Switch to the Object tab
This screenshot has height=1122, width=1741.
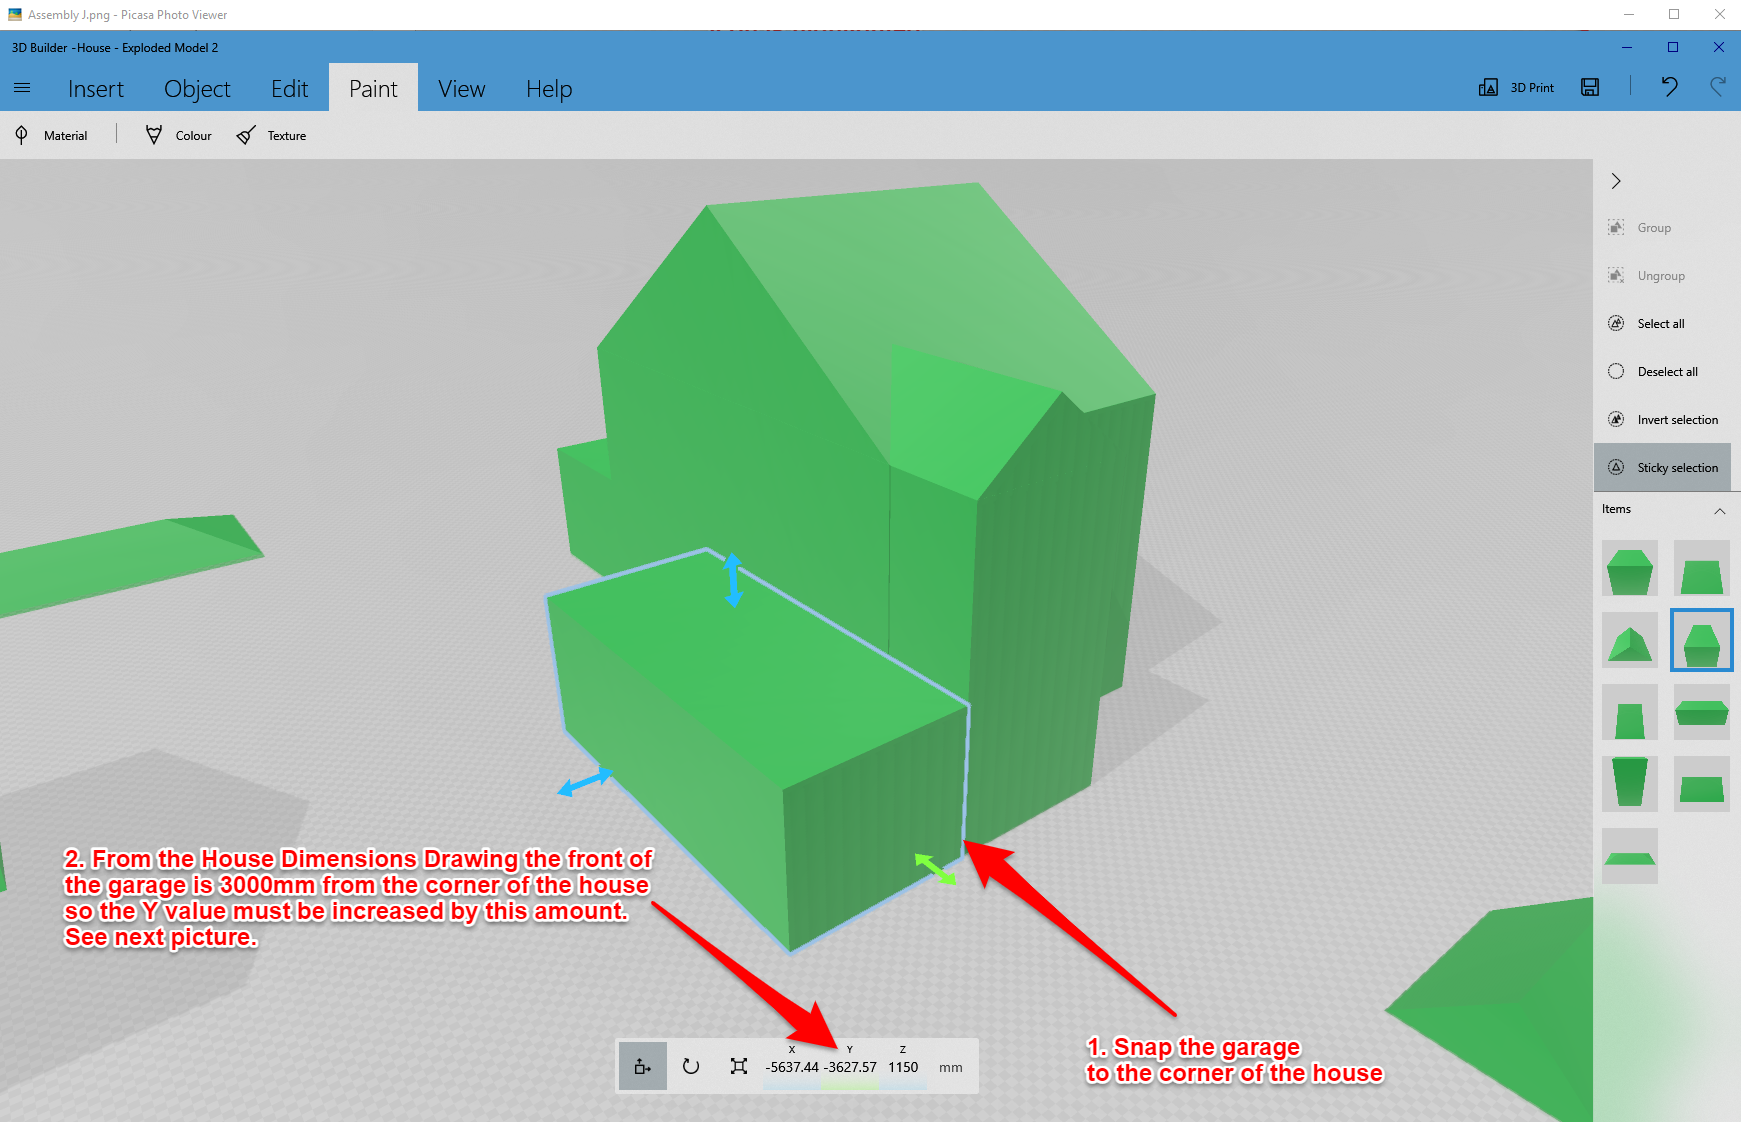[197, 89]
